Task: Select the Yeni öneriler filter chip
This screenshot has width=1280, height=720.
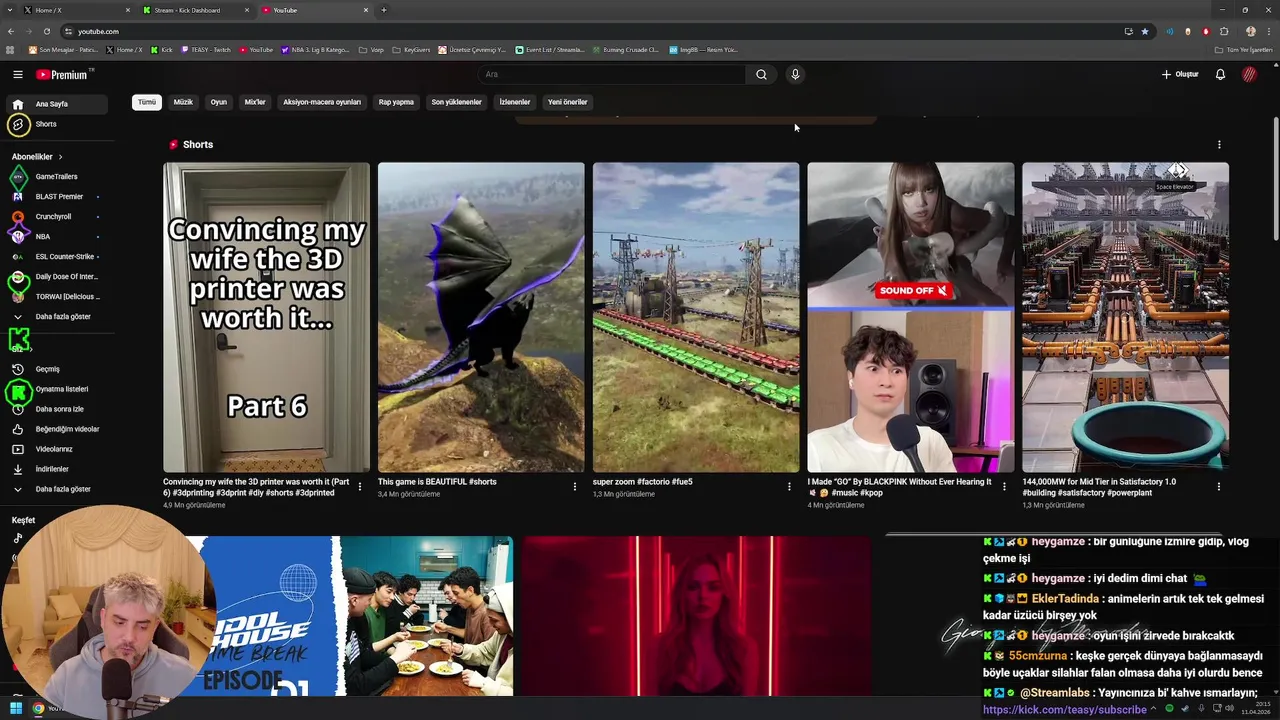Action: pos(568,102)
